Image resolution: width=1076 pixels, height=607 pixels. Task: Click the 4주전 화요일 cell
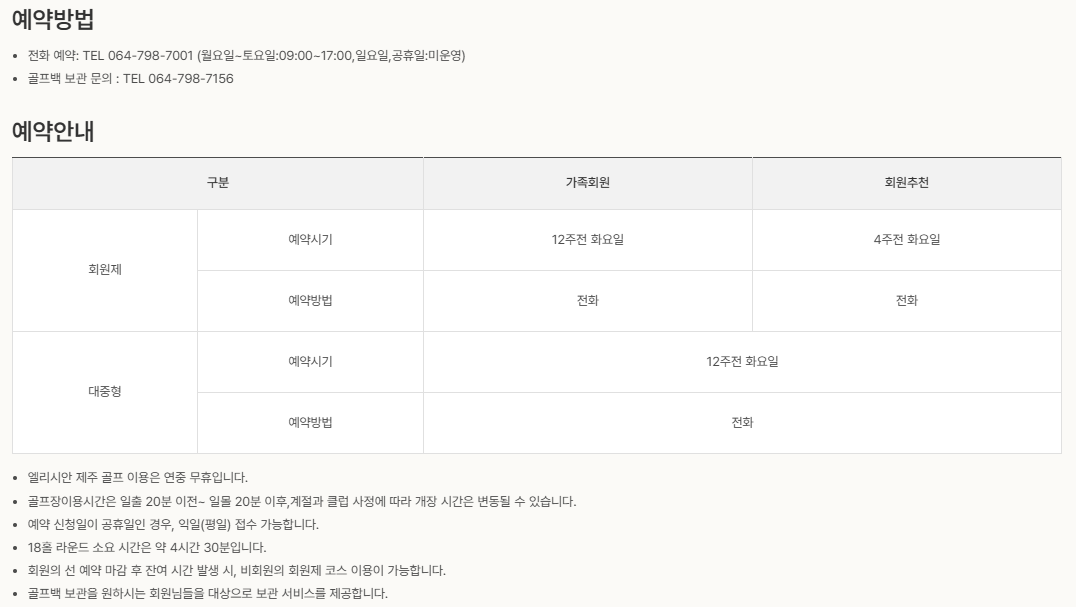point(906,240)
